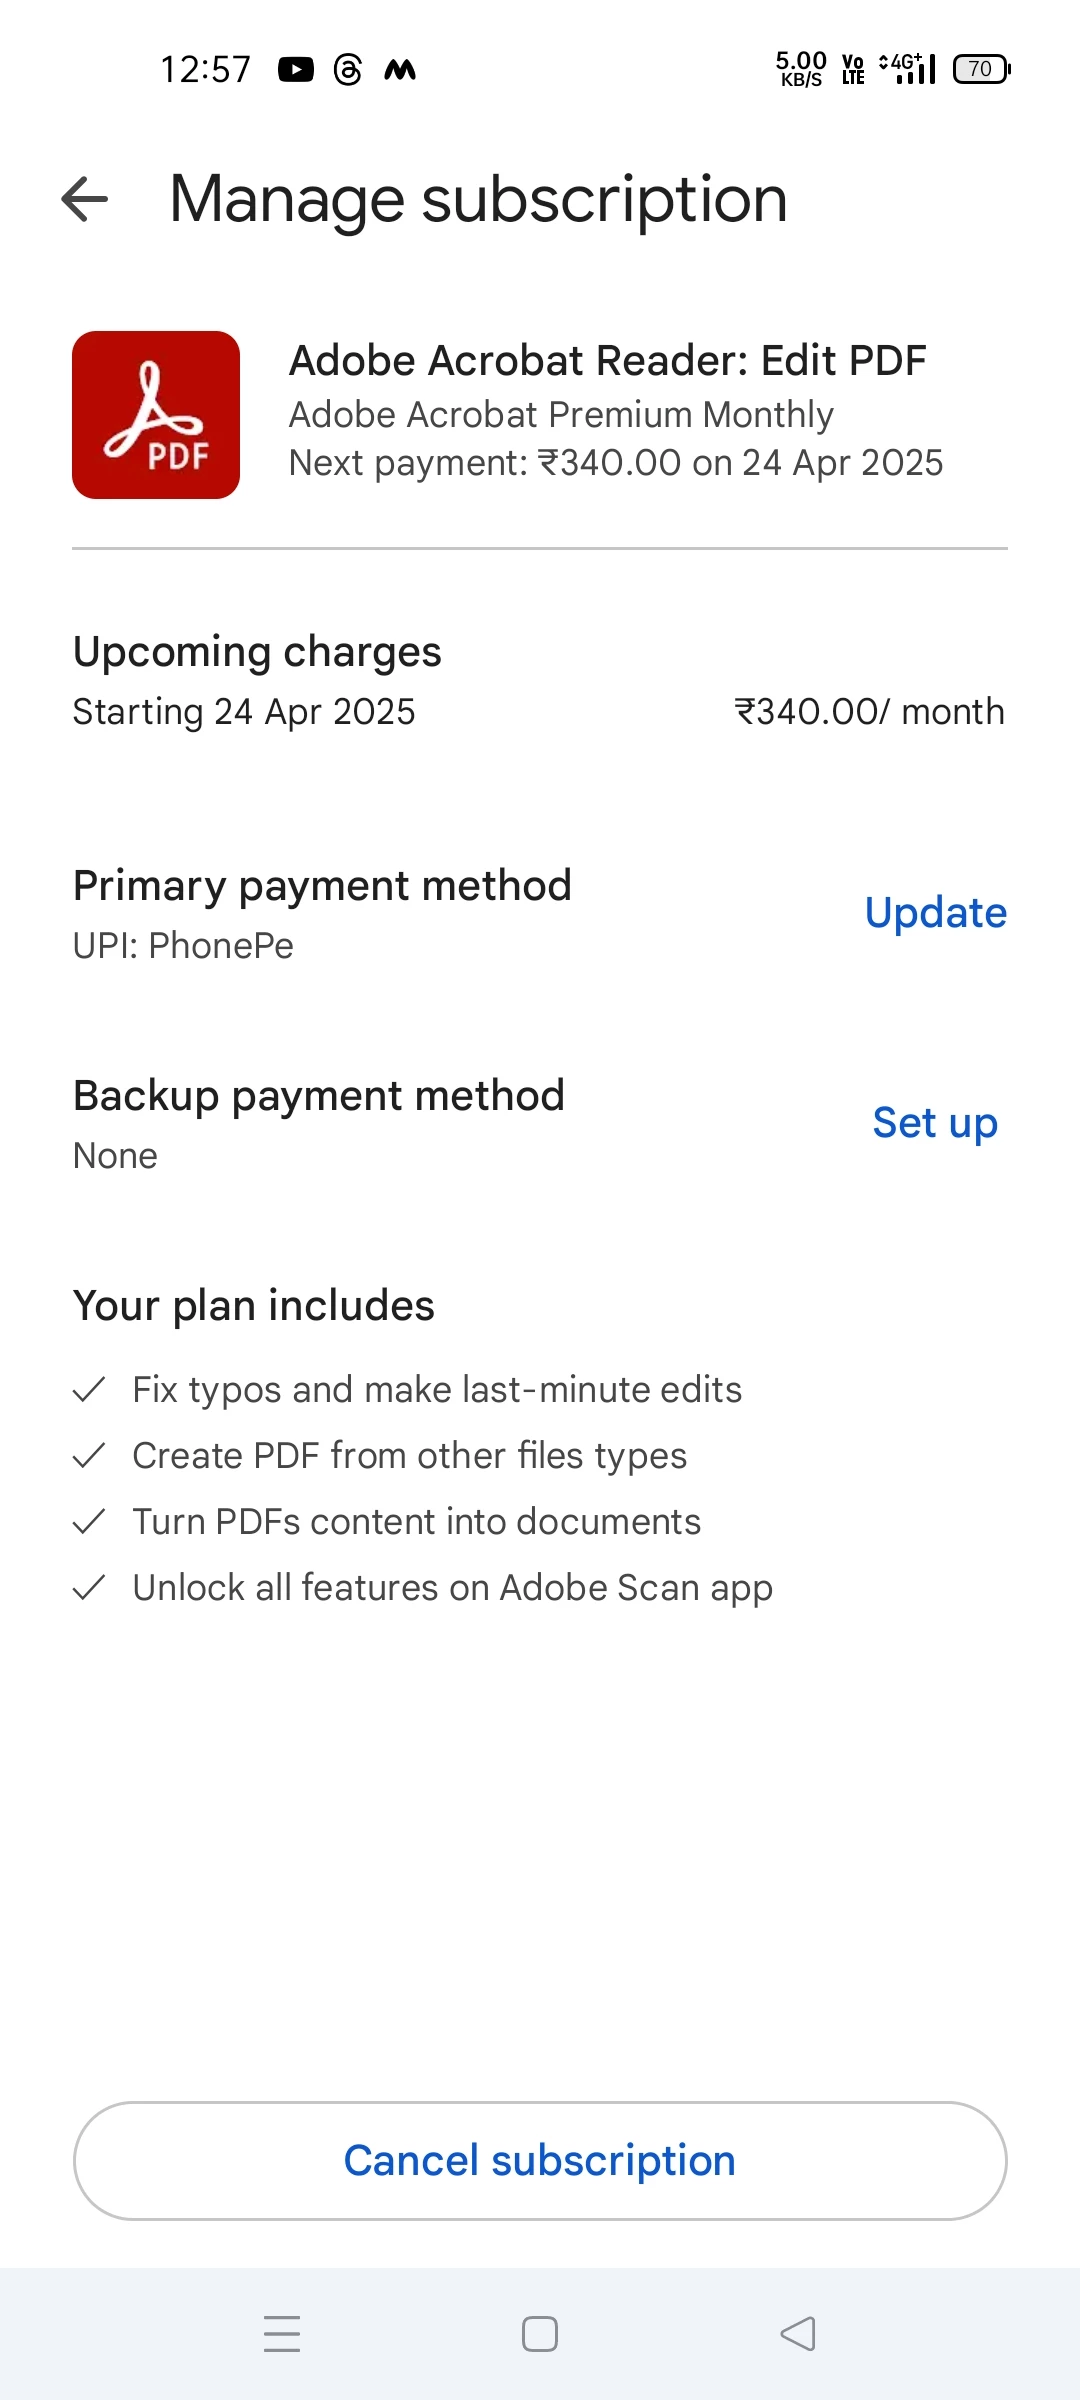The height and width of the screenshot is (2400, 1080).
Task: Tap the checkmark beside Unlock all features
Action: 90,1587
